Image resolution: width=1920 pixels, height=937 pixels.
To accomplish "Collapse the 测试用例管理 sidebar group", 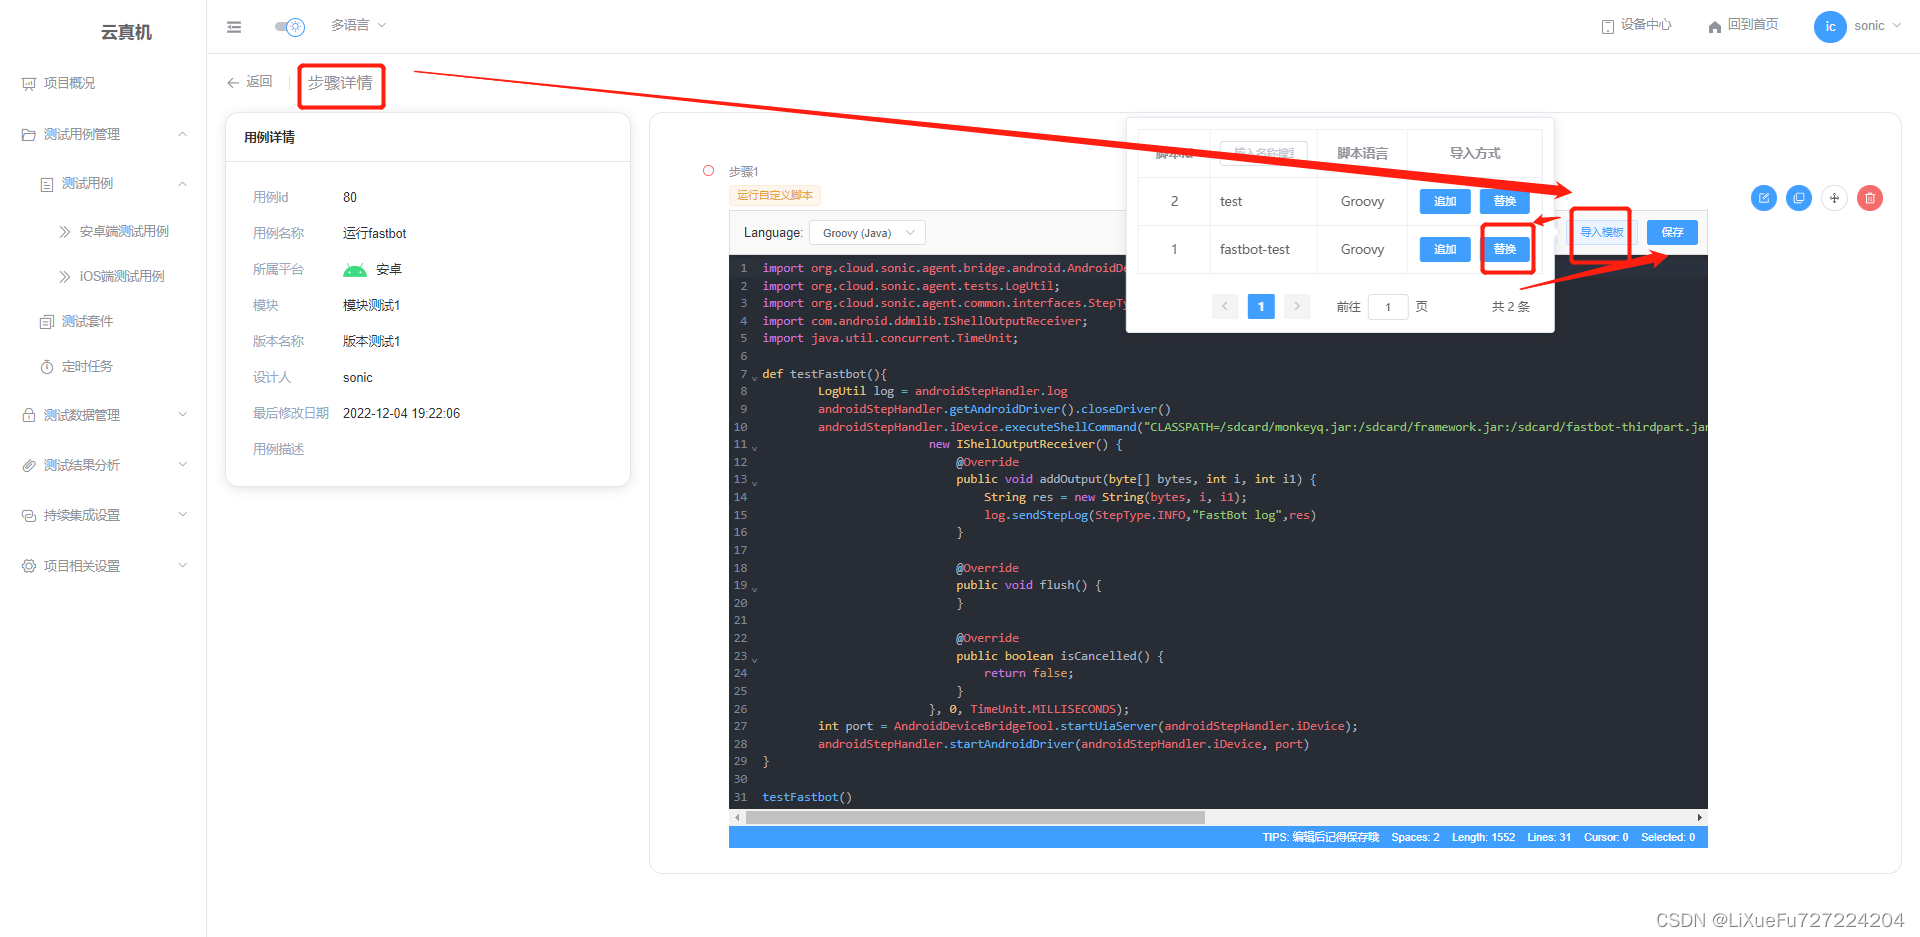I will tap(103, 134).
